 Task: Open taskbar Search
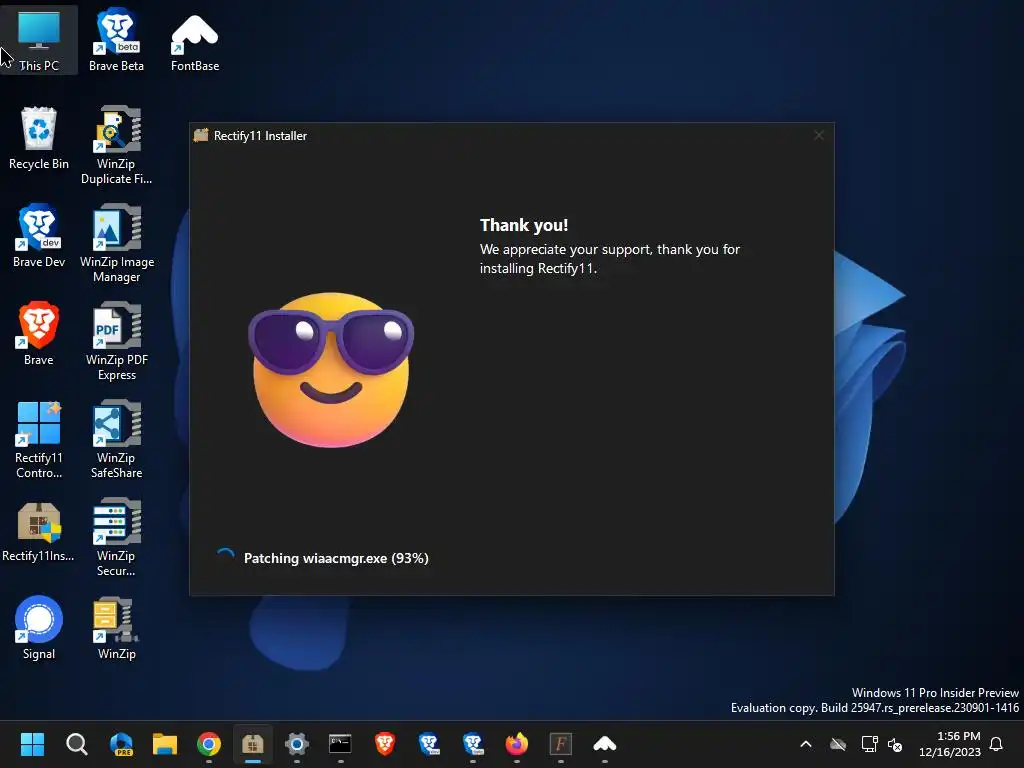76,744
